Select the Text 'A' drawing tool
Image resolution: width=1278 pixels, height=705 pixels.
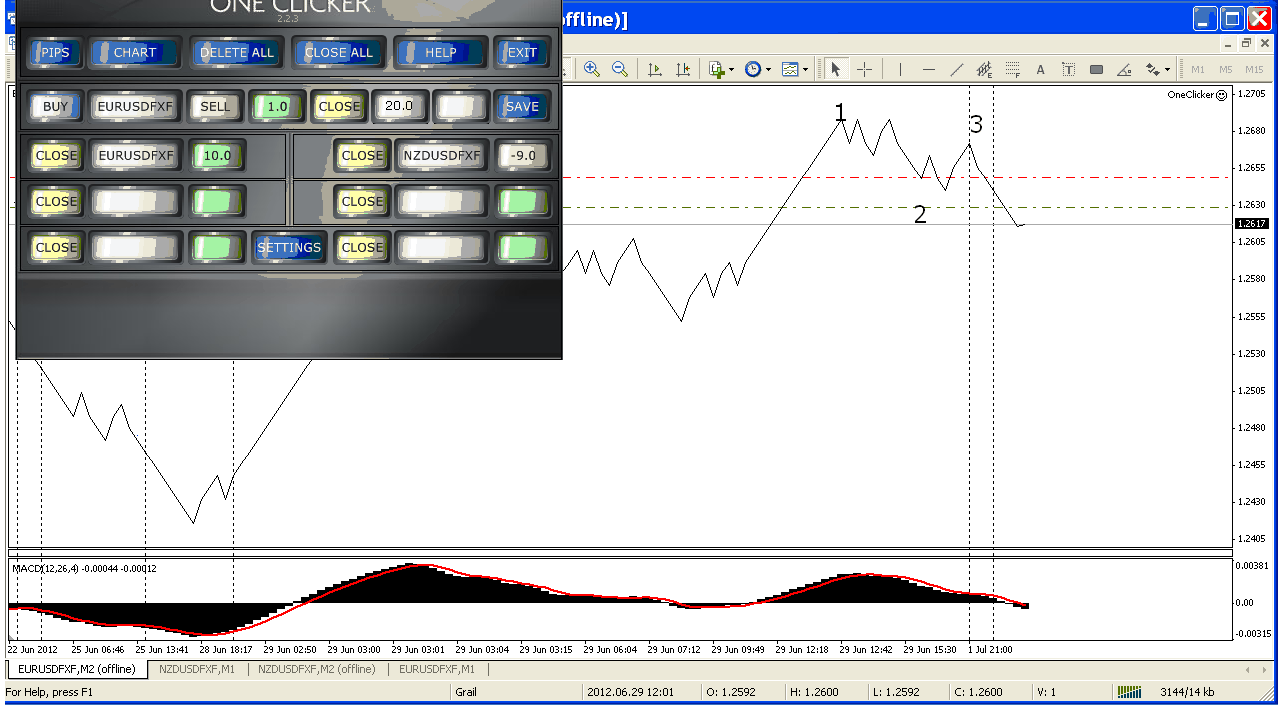coord(1040,69)
